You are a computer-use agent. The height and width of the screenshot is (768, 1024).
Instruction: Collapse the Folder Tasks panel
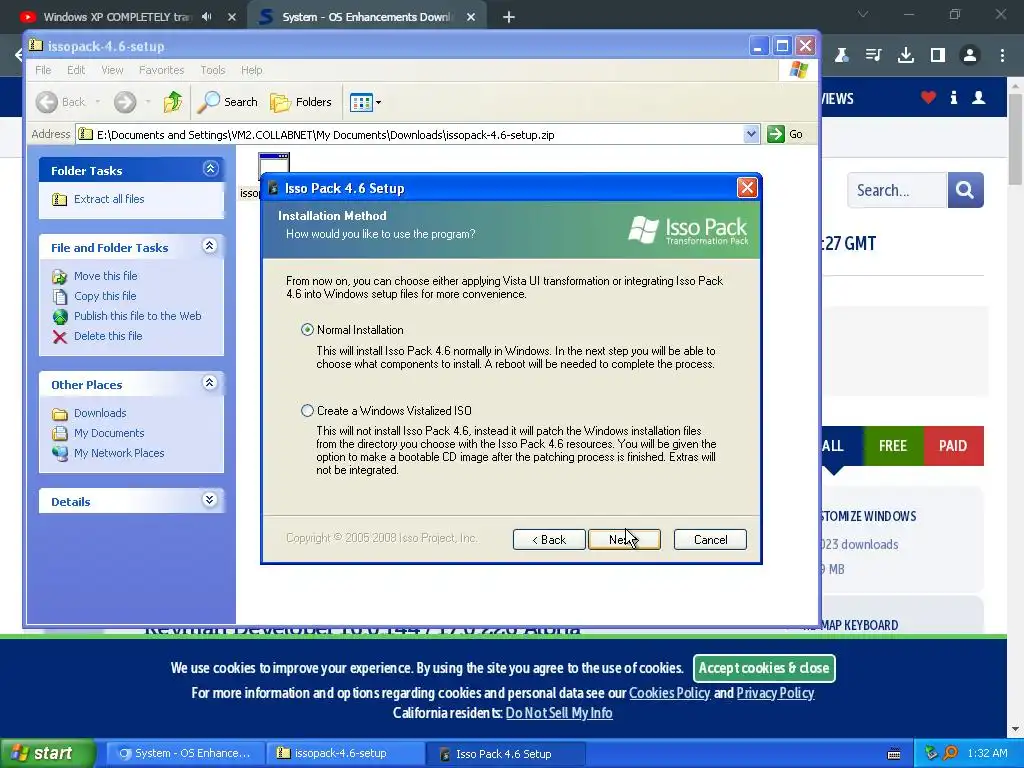(x=210, y=169)
